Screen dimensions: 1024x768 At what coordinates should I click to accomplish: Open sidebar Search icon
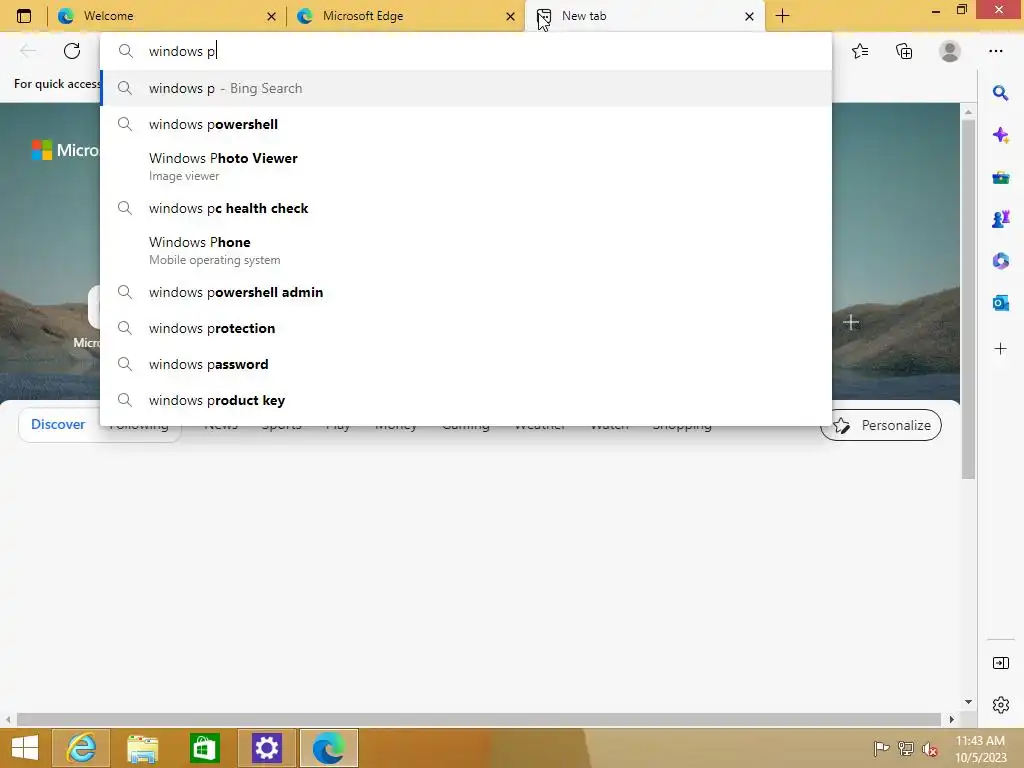[x=1000, y=93]
